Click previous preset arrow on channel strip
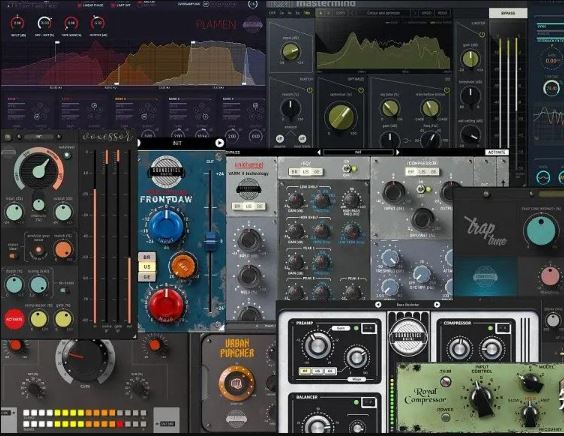This screenshot has width=564, height=436. pos(319,152)
